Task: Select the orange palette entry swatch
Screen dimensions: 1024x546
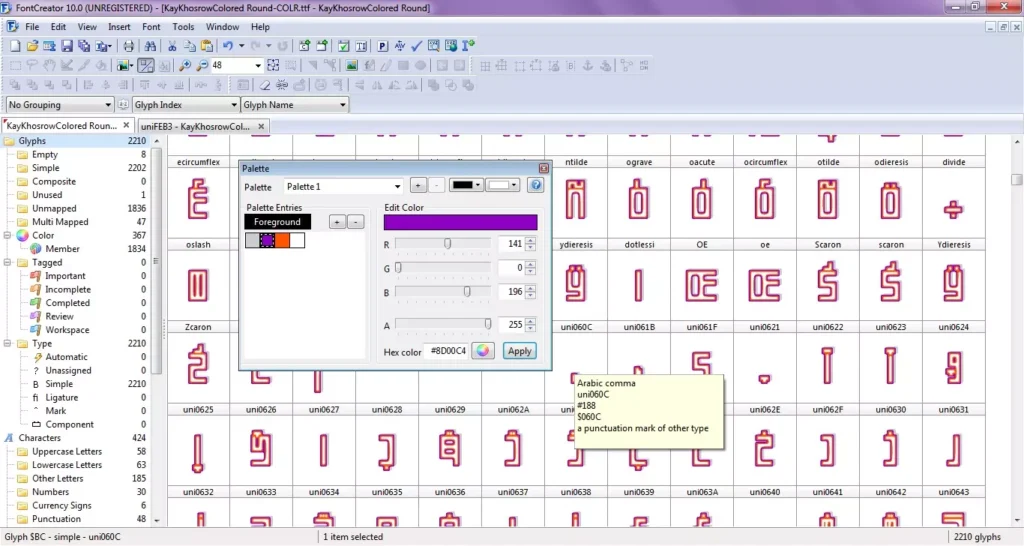Action: pyautogui.click(x=282, y=240)
